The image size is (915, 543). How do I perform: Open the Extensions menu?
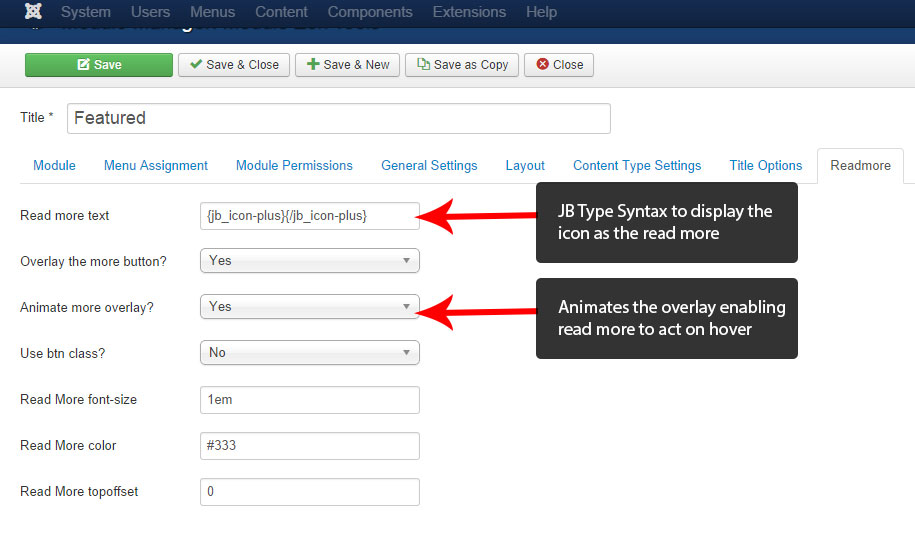tap(469, 12)
